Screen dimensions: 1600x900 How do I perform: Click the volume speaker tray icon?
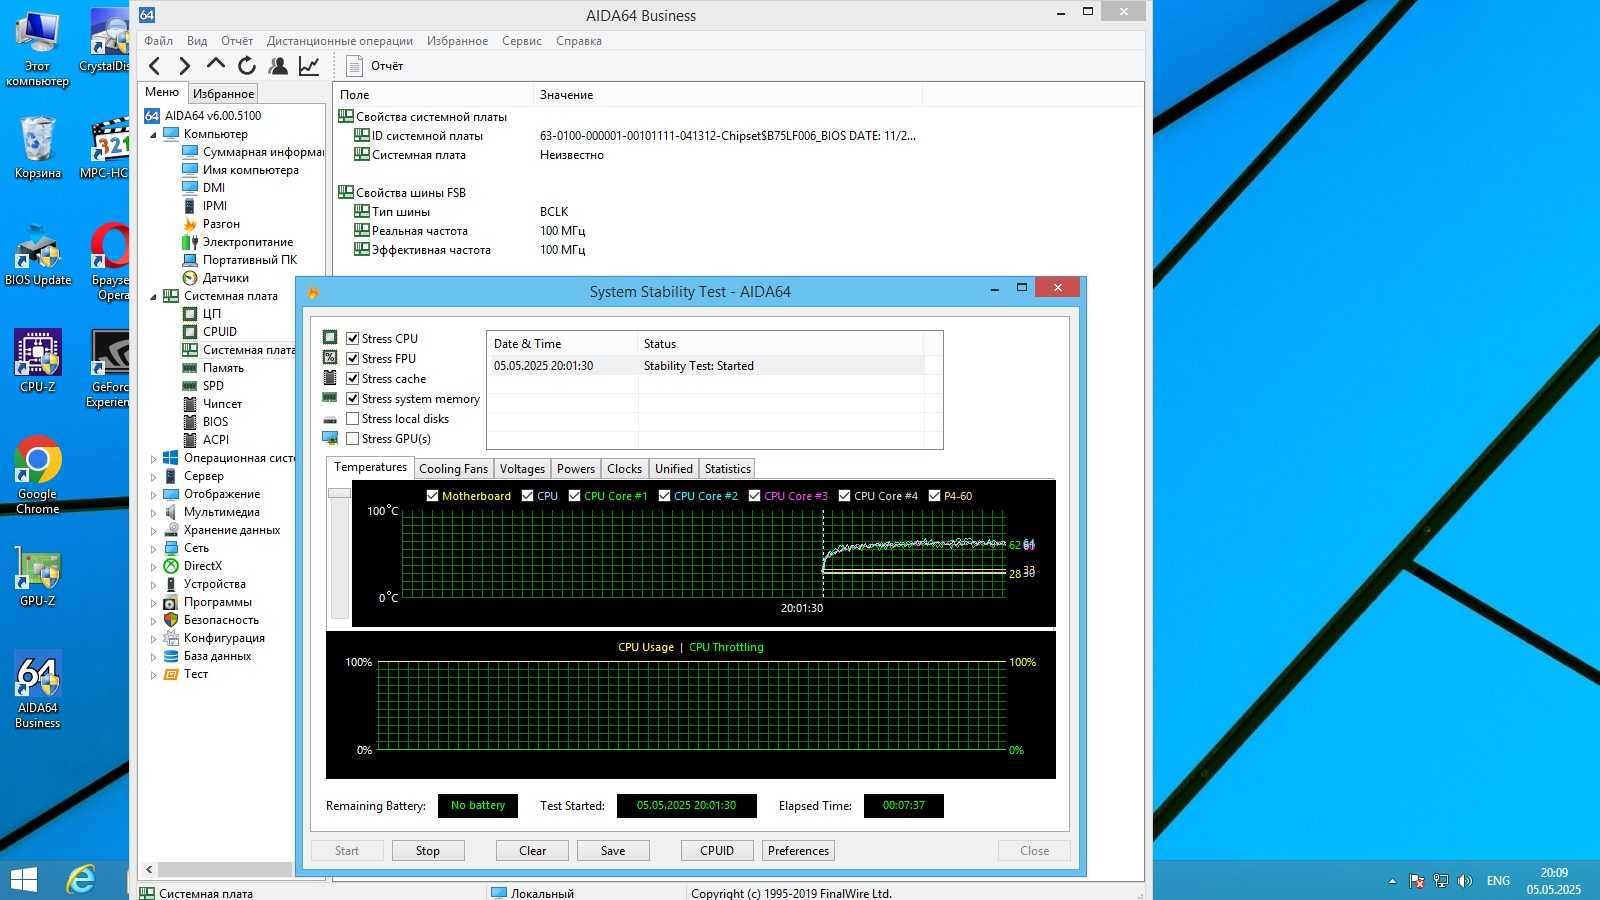click(1465, 881)
